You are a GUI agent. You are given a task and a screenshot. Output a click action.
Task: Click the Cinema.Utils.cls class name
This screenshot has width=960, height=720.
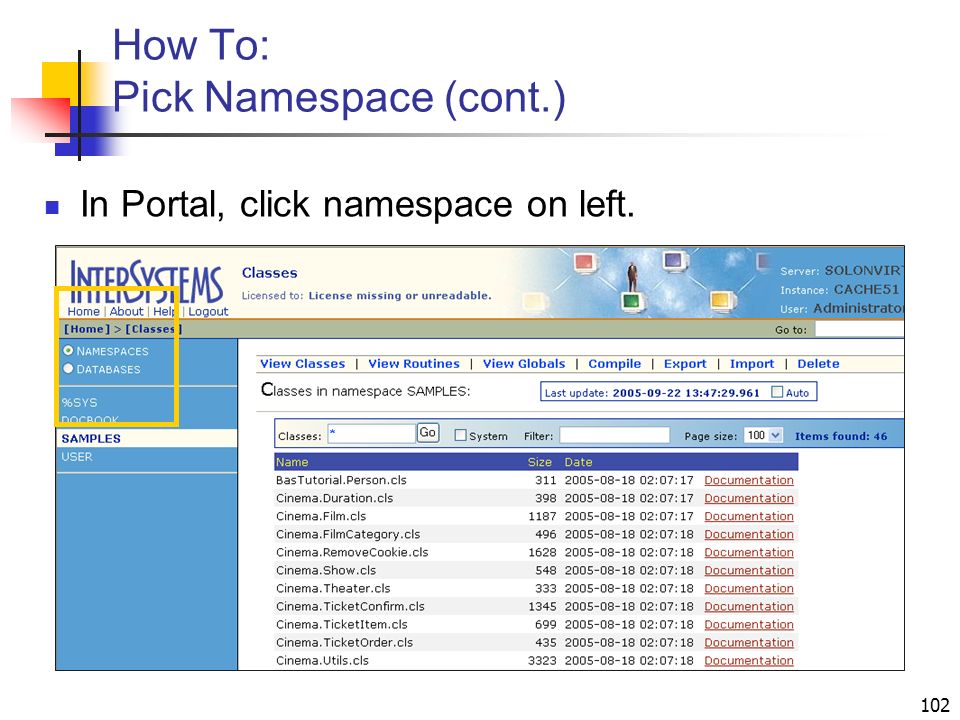tap(322, 661)
